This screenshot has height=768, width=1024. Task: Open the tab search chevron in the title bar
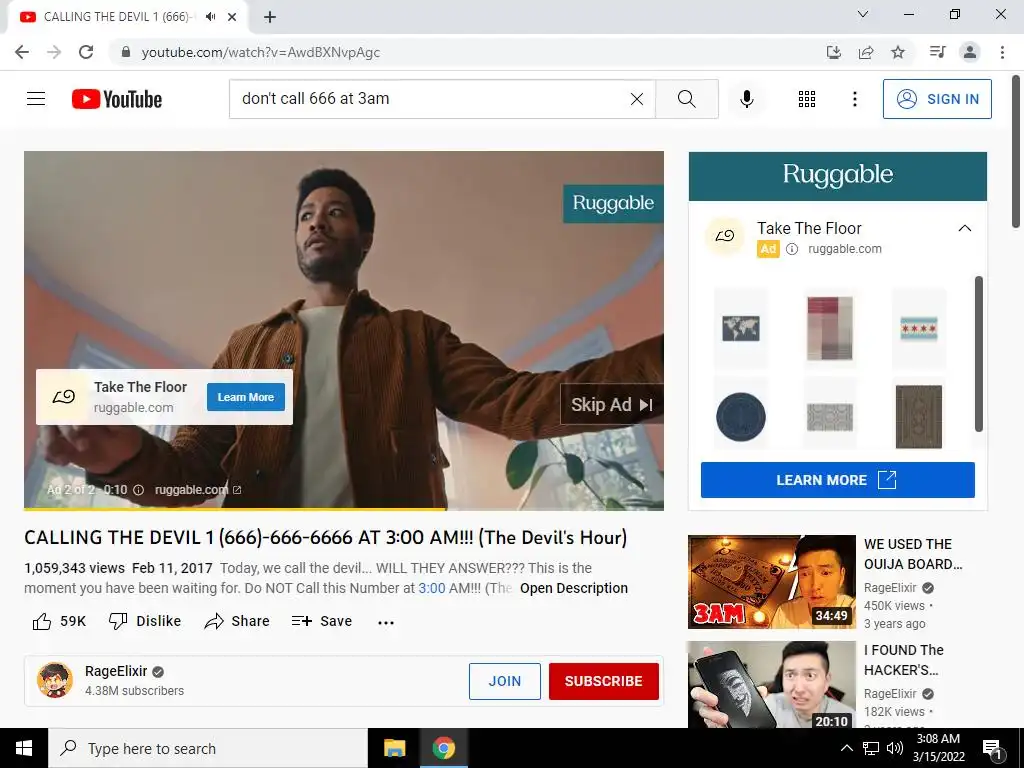tap(863, 14)
